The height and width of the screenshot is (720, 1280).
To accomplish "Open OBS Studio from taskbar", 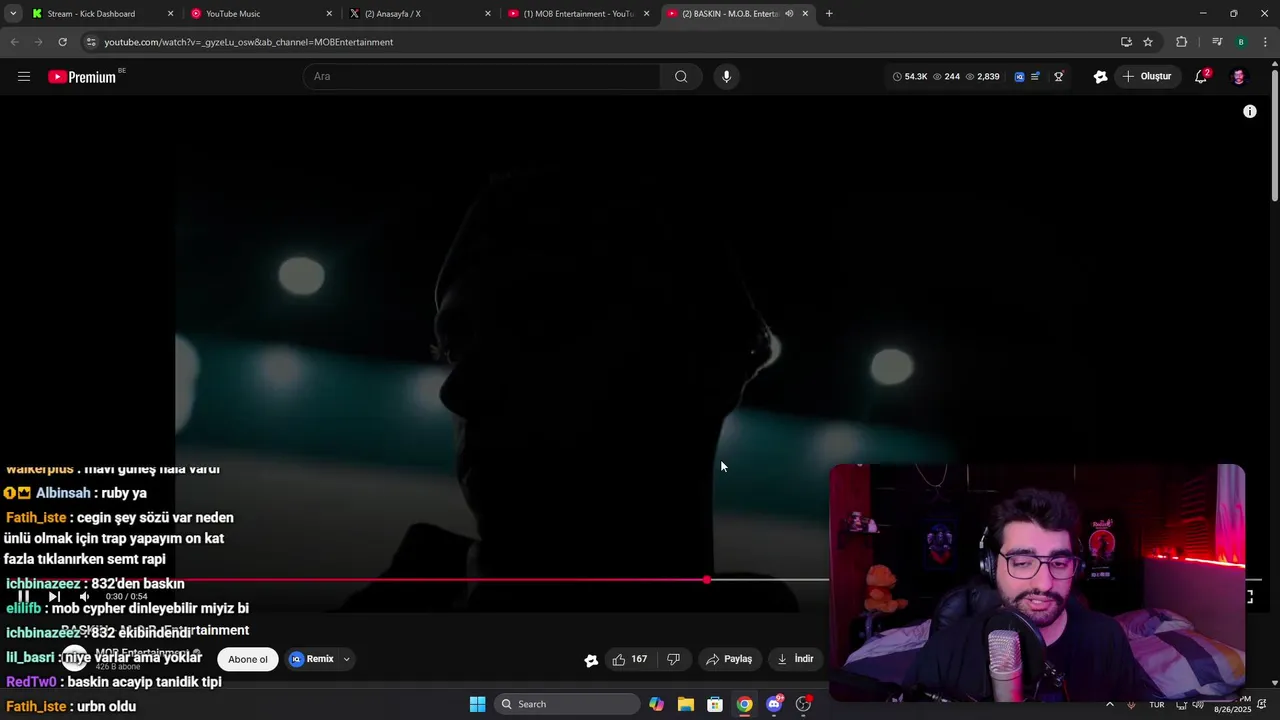I will (x=803, y=704).
